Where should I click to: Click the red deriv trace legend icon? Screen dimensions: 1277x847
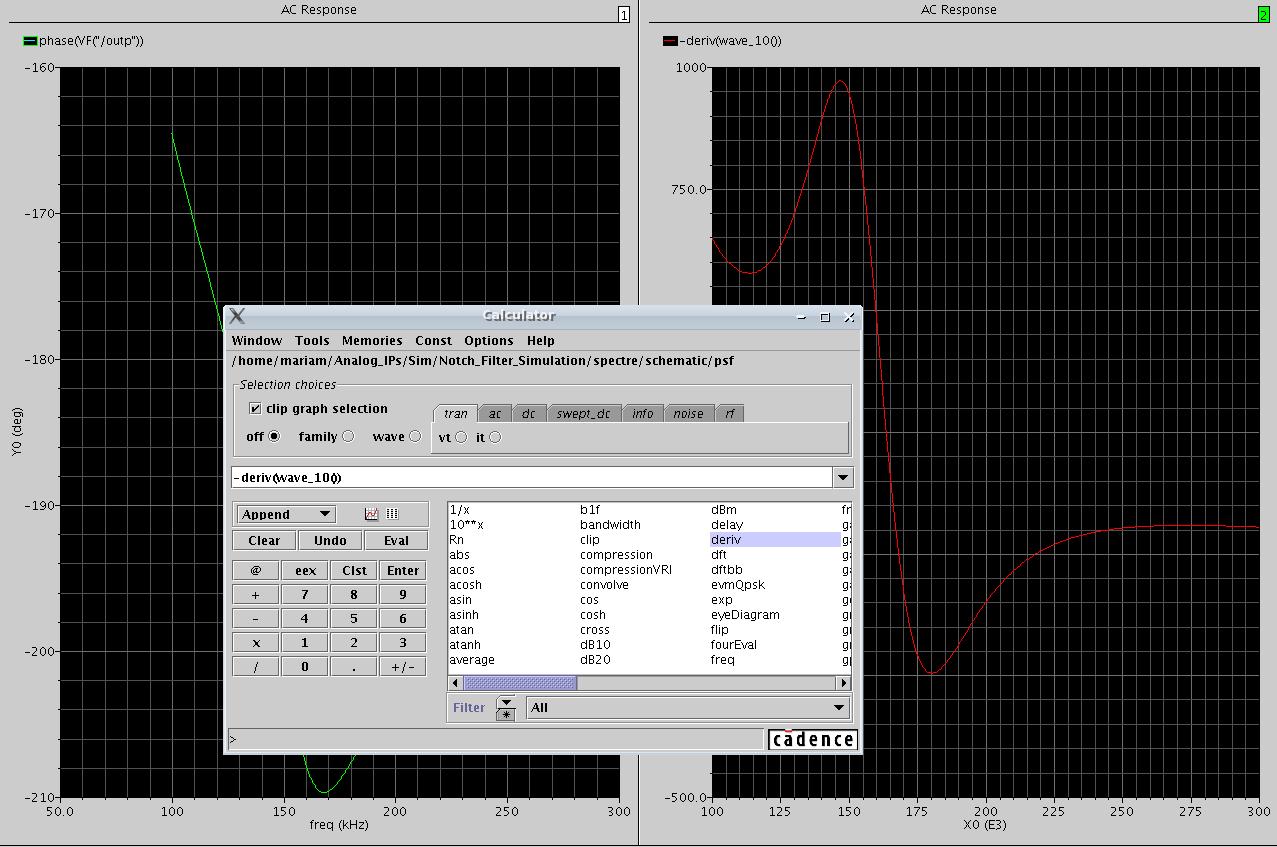click(670, 41)
